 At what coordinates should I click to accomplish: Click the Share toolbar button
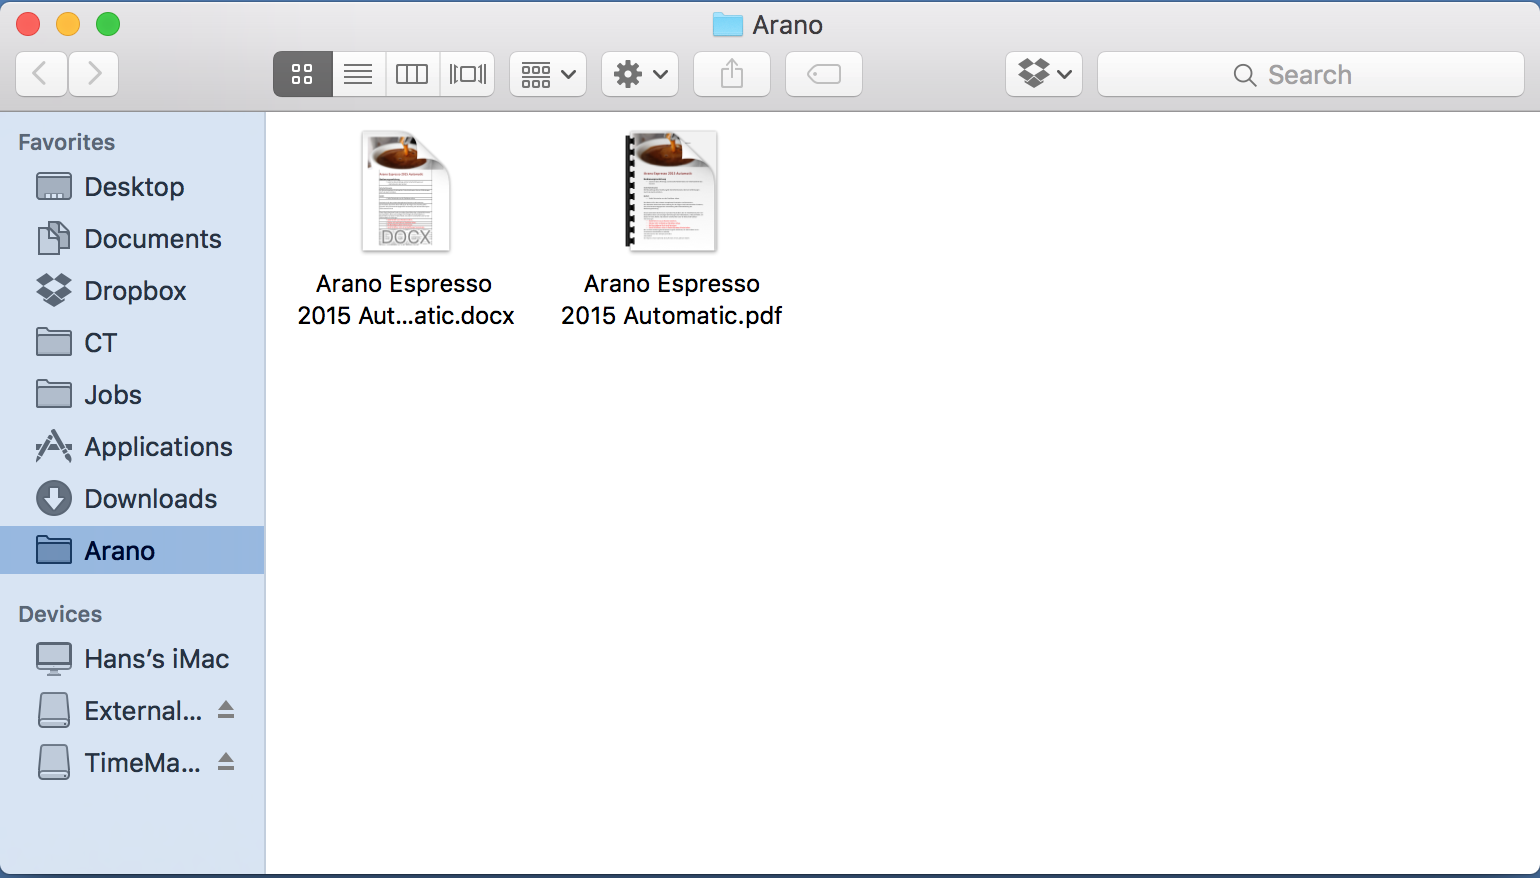[732, 74]
